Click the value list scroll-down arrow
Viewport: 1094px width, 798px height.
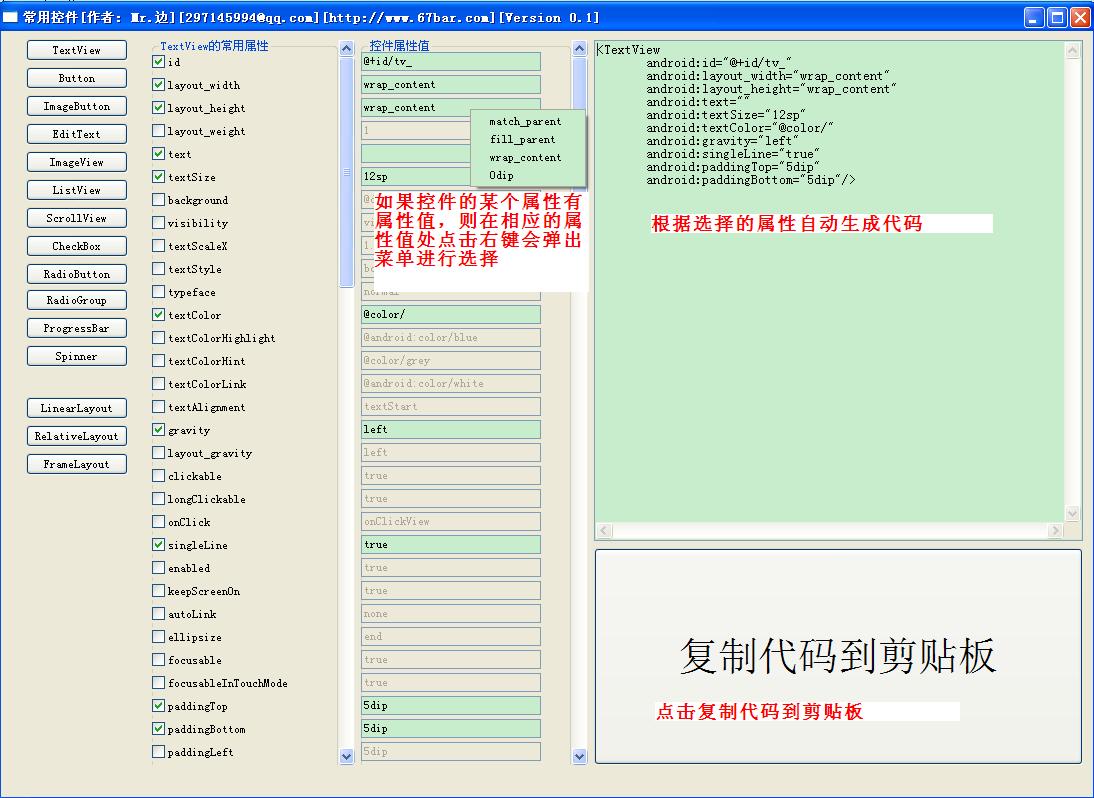579,756
